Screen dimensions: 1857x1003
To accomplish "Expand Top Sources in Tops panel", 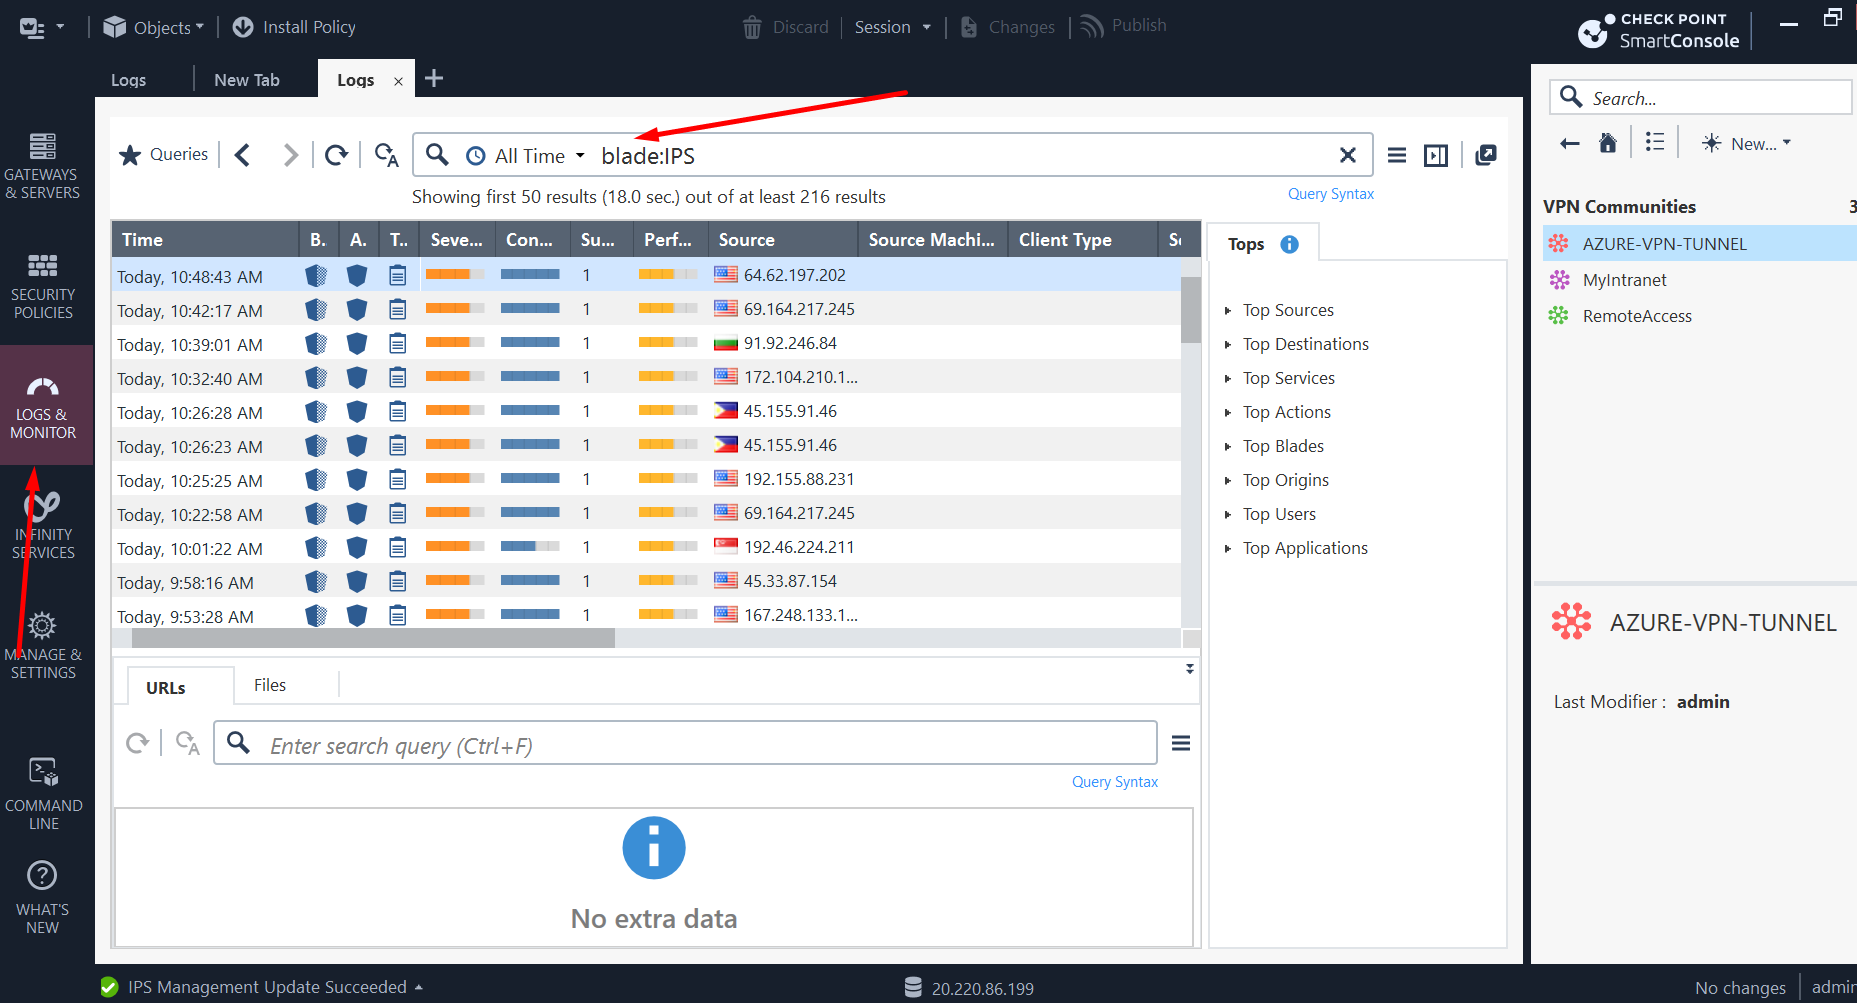I will pyautogui.click(x=1287, y=311).
